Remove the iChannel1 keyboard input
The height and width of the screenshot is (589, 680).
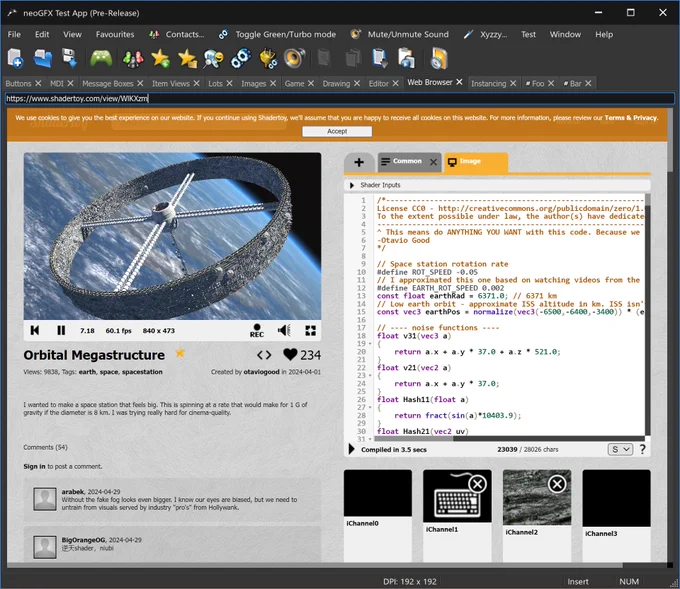click(x=477, y=484)
